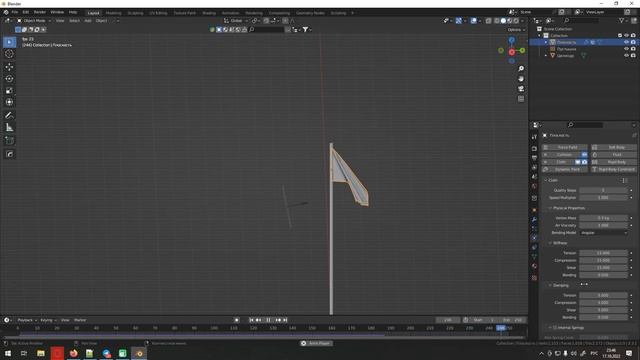Switch to the Modeling workspace tab
The image size is (640, 360).
pos(113,13)
